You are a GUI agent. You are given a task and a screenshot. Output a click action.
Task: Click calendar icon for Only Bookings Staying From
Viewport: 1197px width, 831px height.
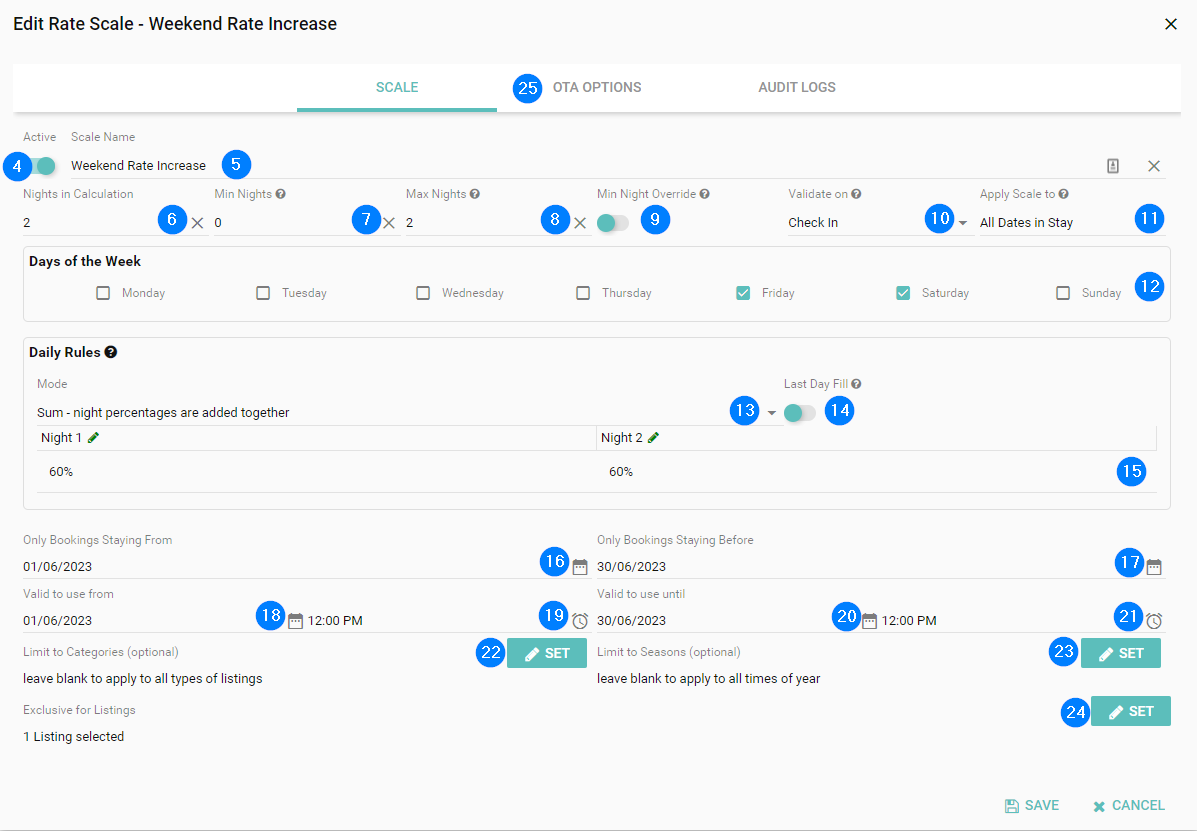[x=580, y=567]
